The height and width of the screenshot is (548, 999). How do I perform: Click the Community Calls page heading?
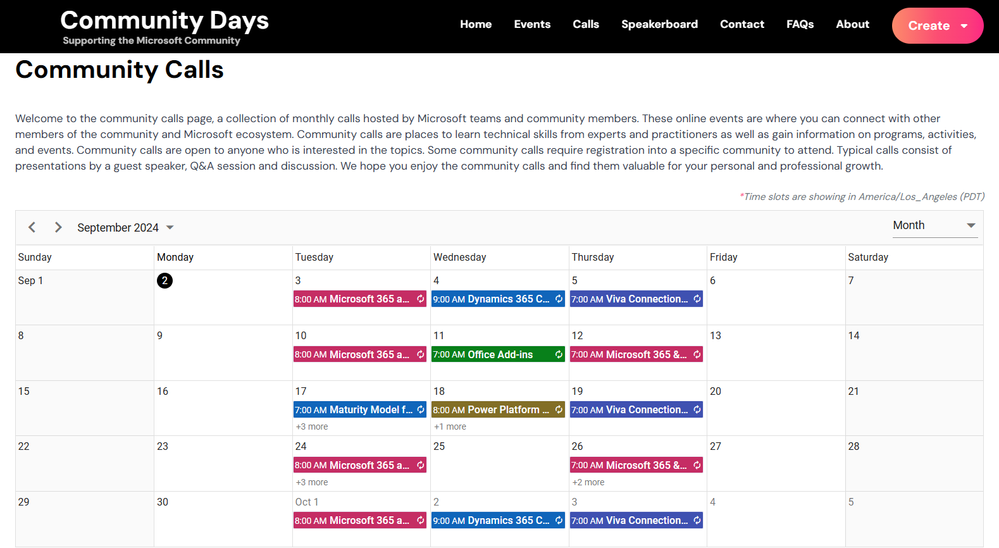point(119,69)
